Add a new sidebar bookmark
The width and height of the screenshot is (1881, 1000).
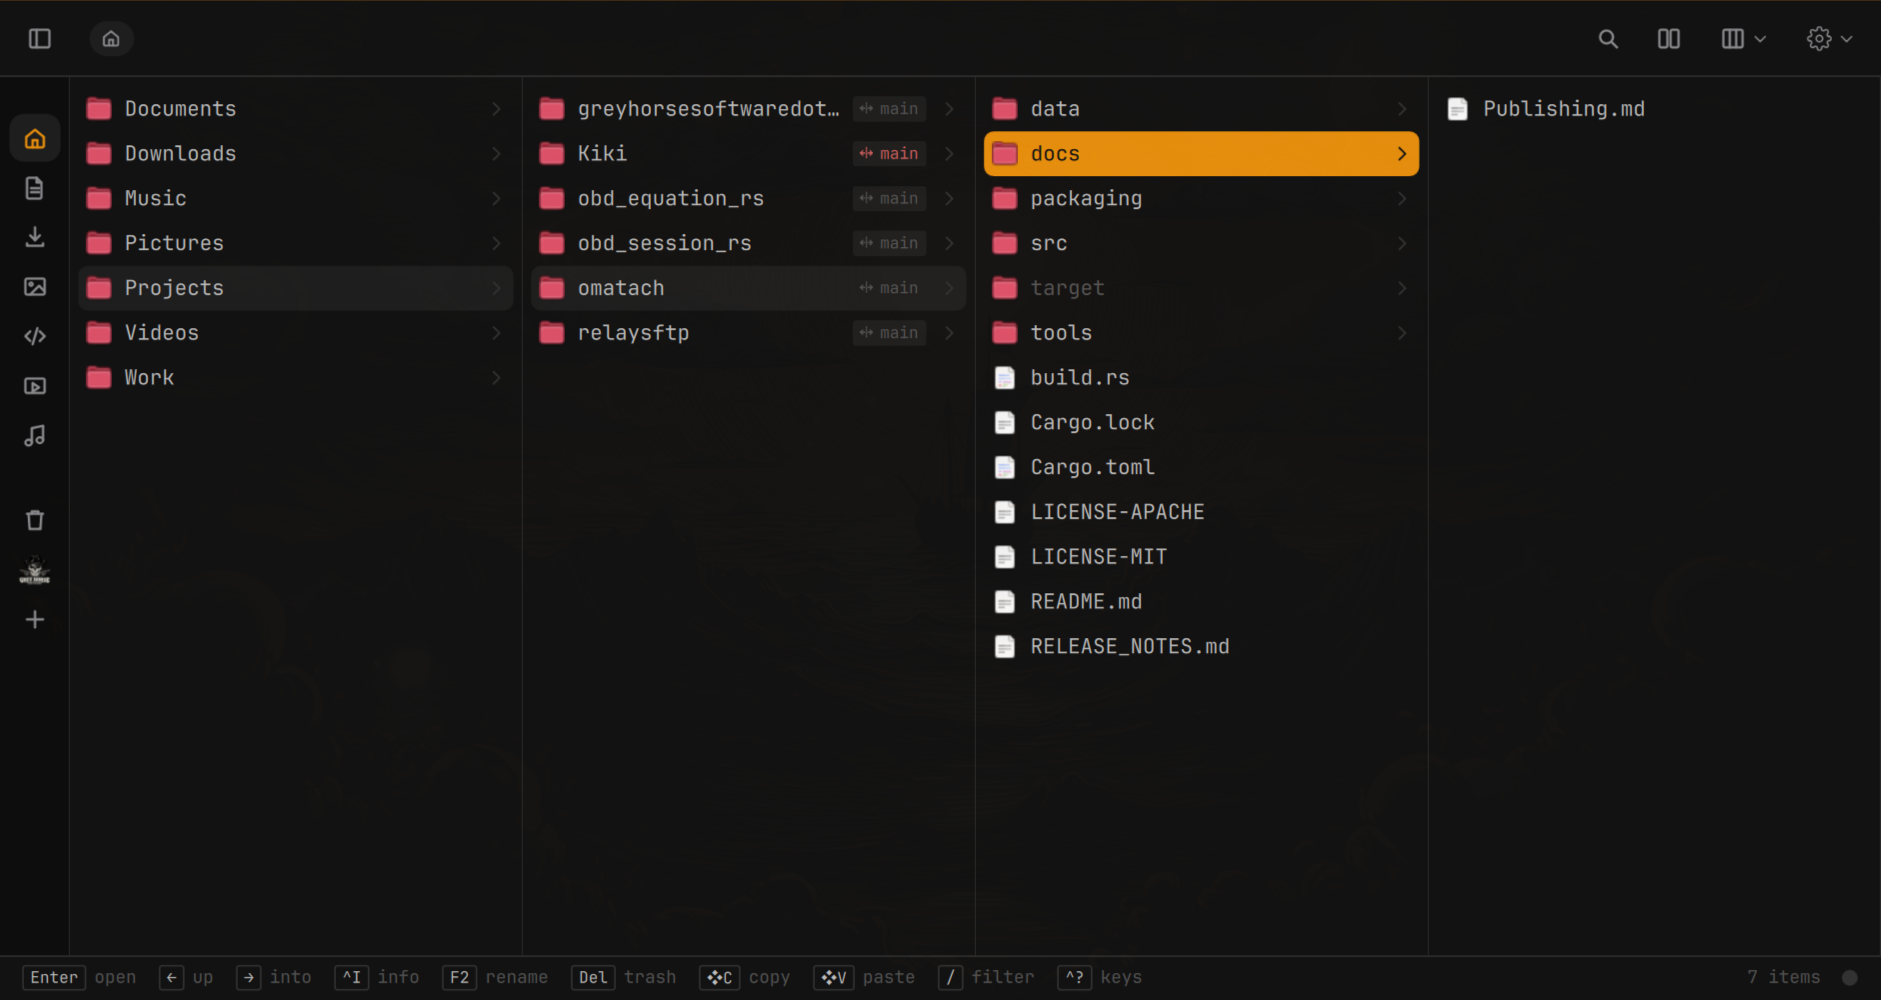pyautogui.click(x=35, y=620)
